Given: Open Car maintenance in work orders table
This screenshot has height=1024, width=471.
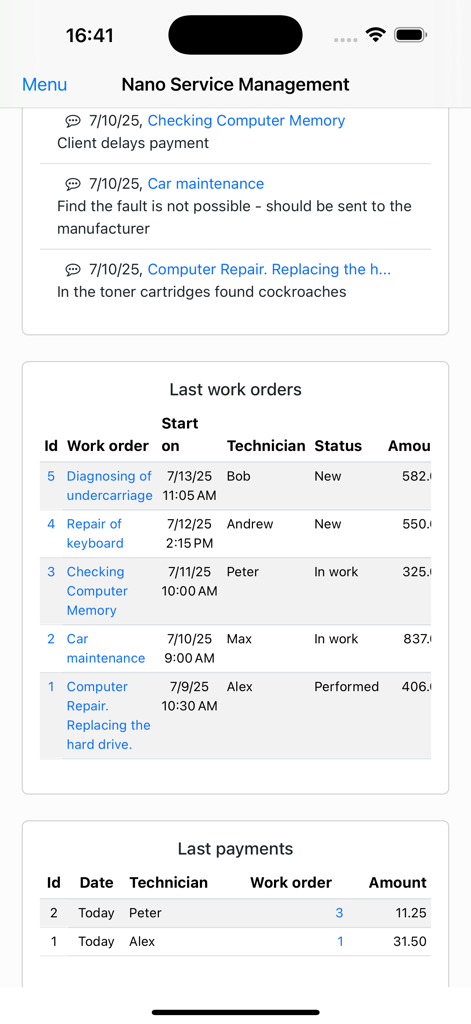Looking at the screenshot, I should pyautogui.click(x=106, y=648).
